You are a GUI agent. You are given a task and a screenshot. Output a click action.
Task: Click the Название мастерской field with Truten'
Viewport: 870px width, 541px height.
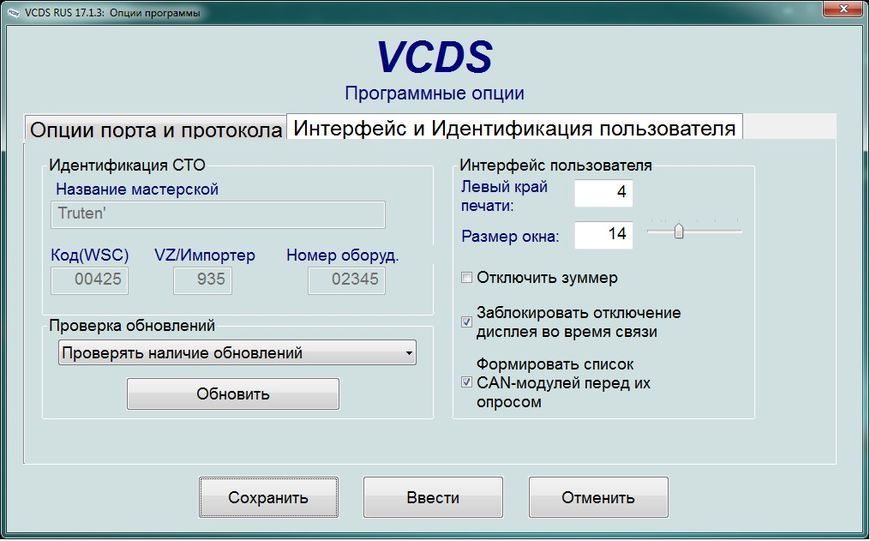pyautogui.click(x=218, y=214)
